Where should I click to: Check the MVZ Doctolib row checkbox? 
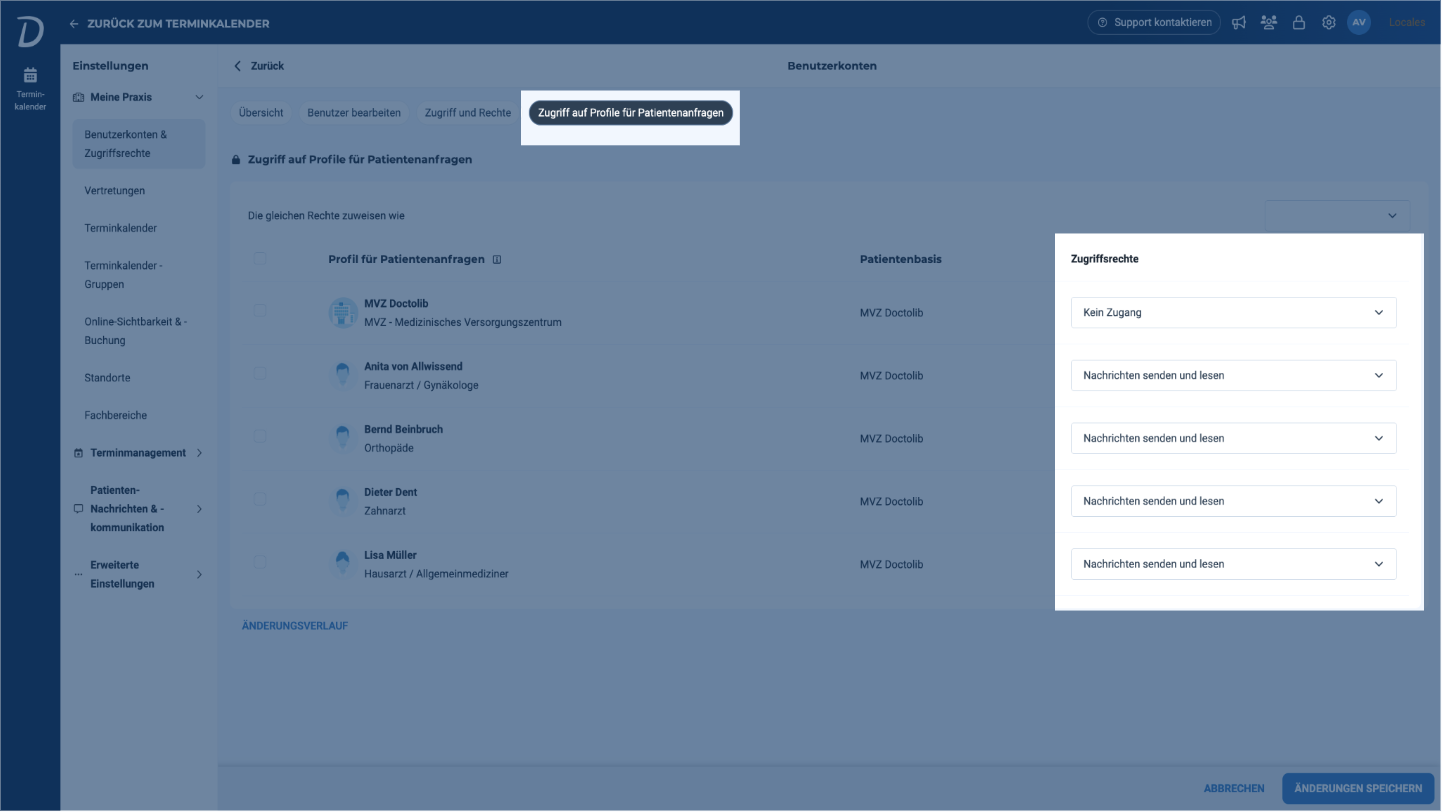[x=260, y=311]
